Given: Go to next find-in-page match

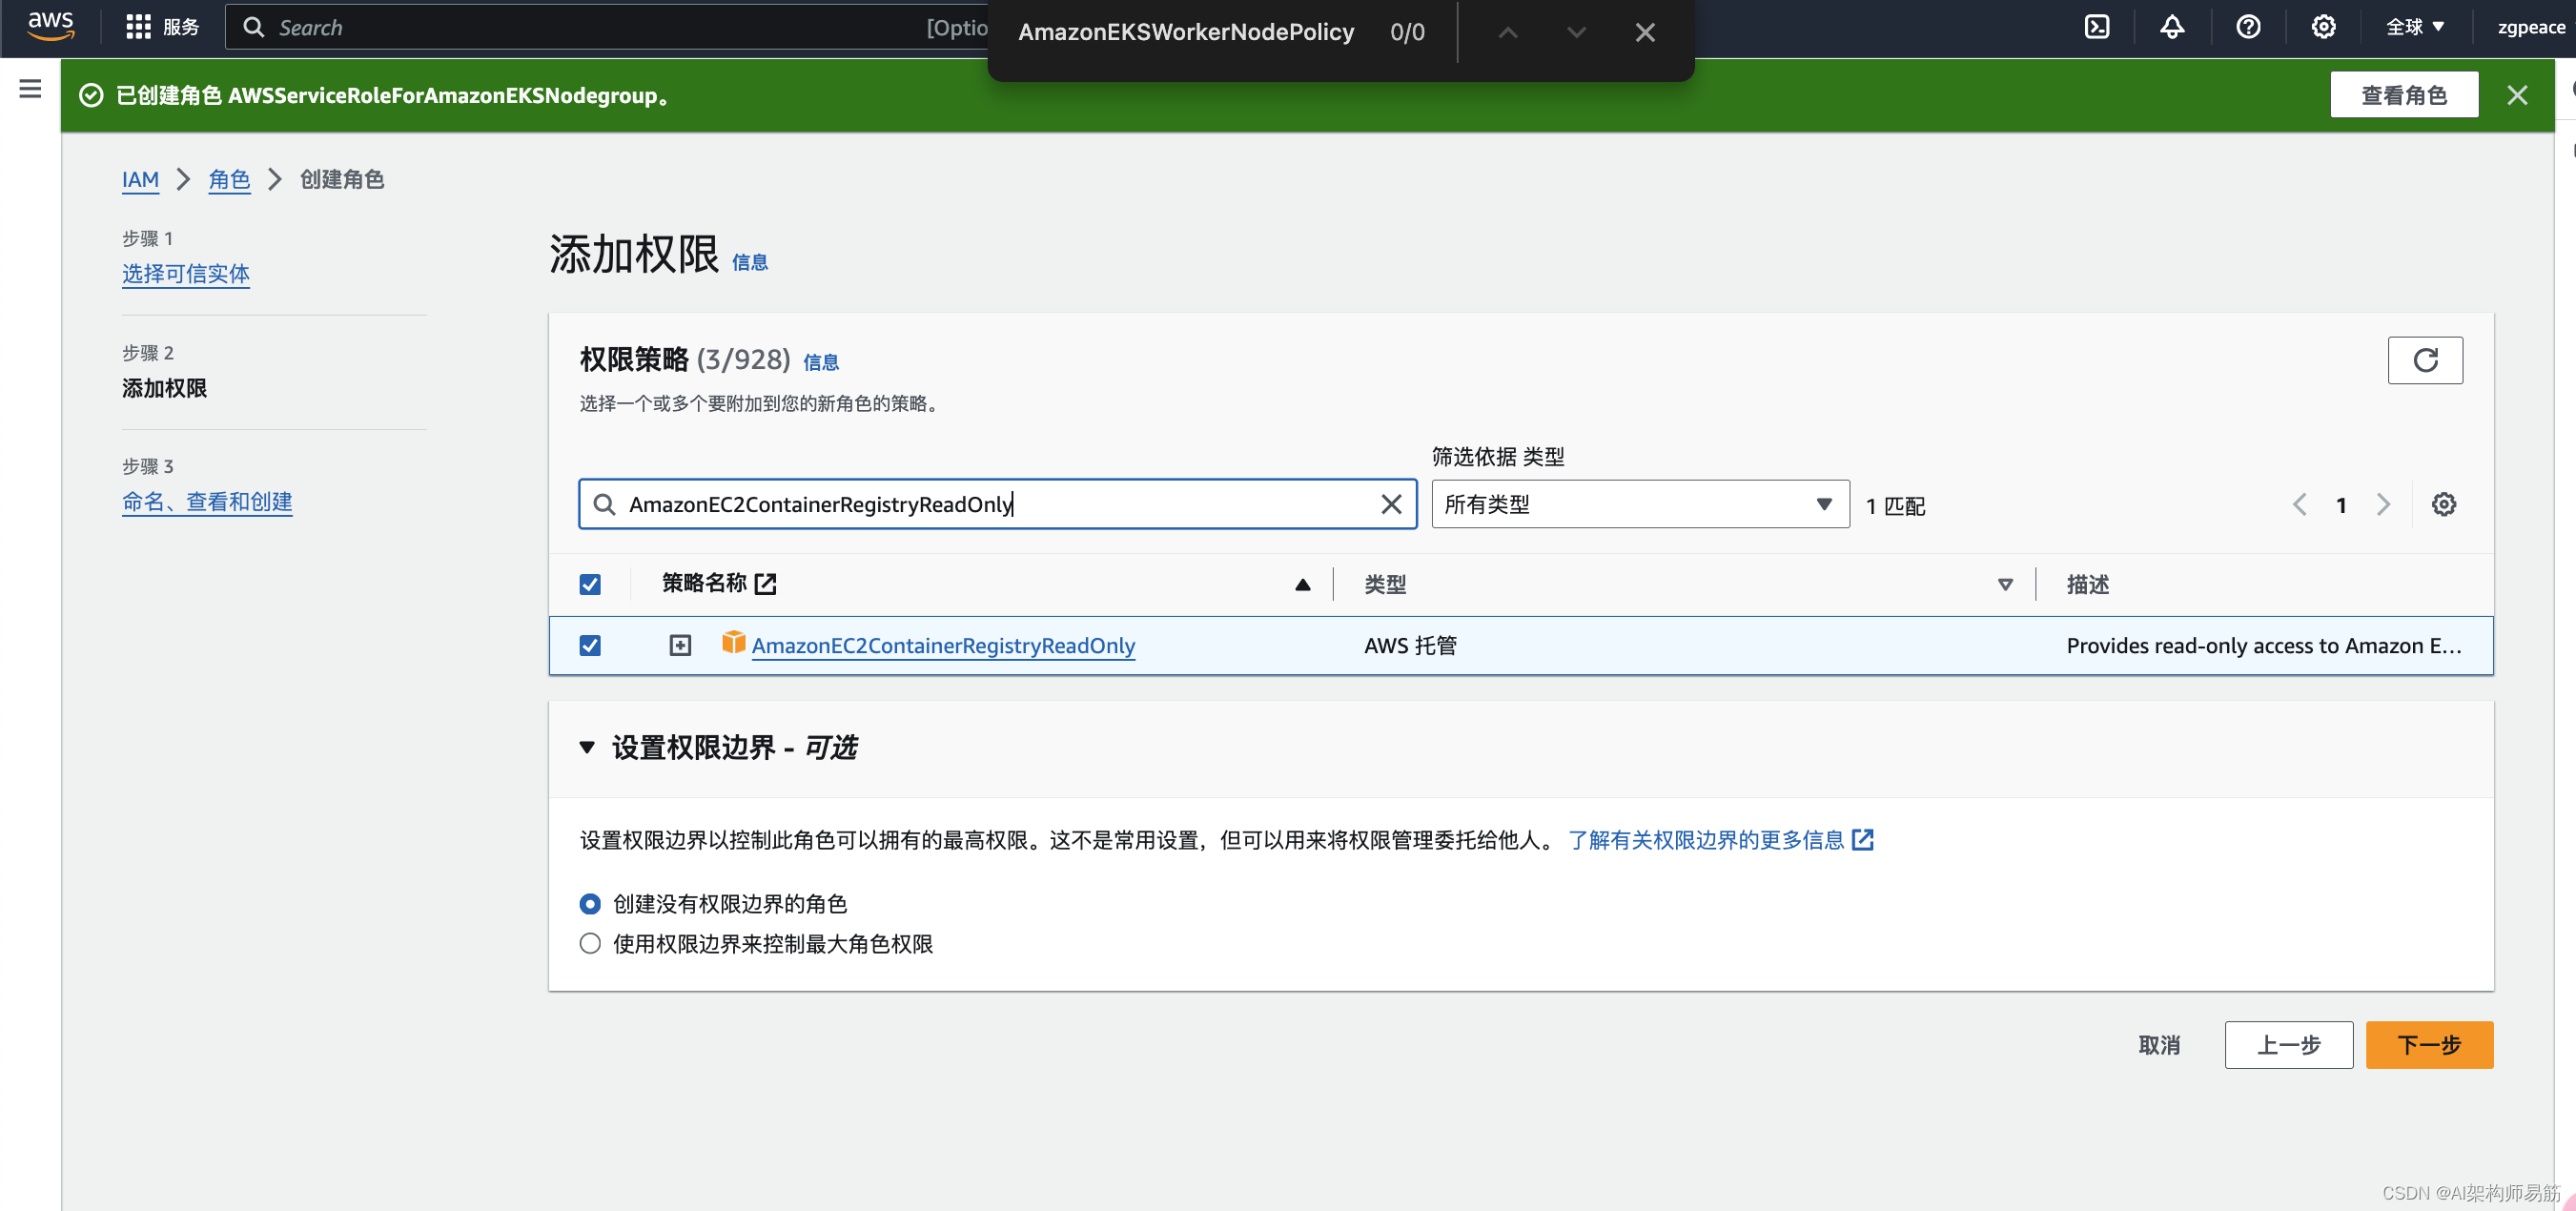Looking at the screenshot, I should point(1576,33).
